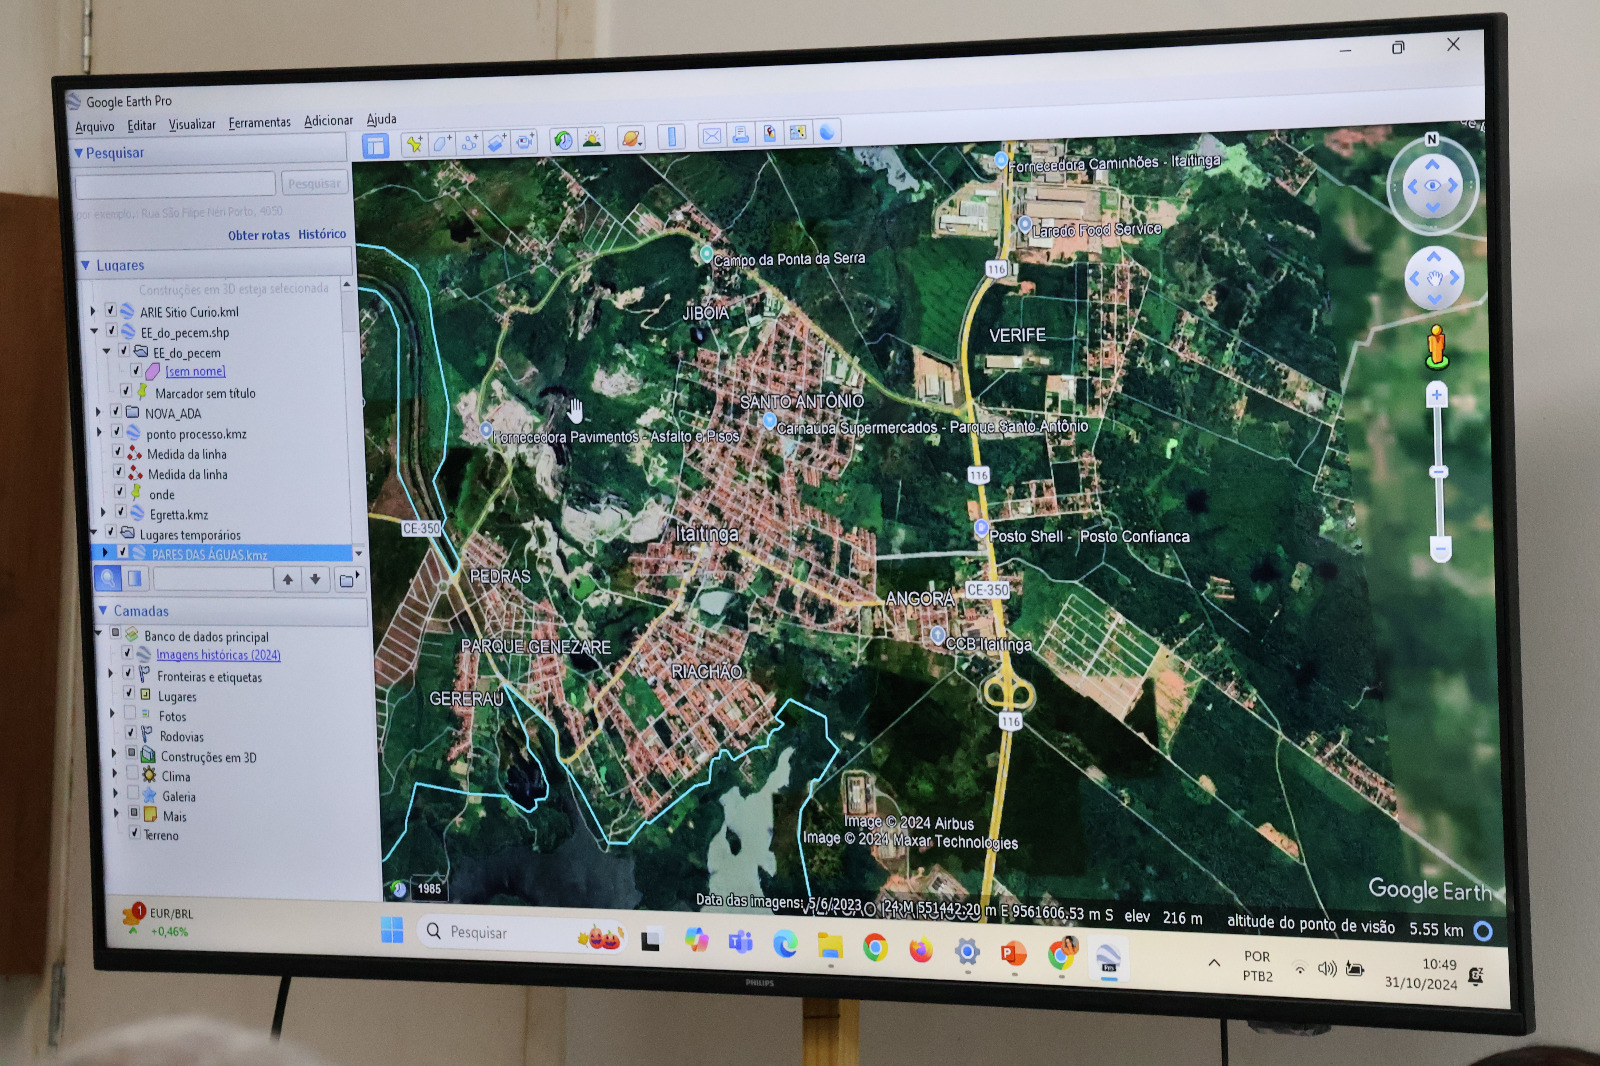Click the Histórico link
This screenshot has width=1600, height=1066.
pos(322,234)
